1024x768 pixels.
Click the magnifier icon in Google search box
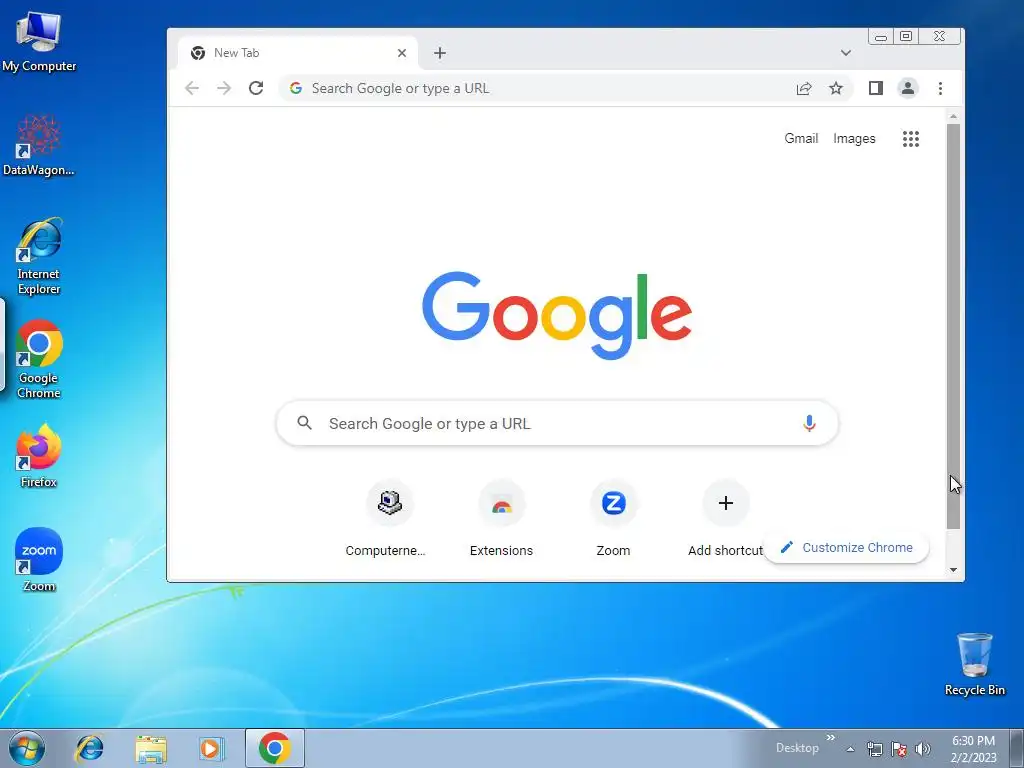(x=304, y=423)
